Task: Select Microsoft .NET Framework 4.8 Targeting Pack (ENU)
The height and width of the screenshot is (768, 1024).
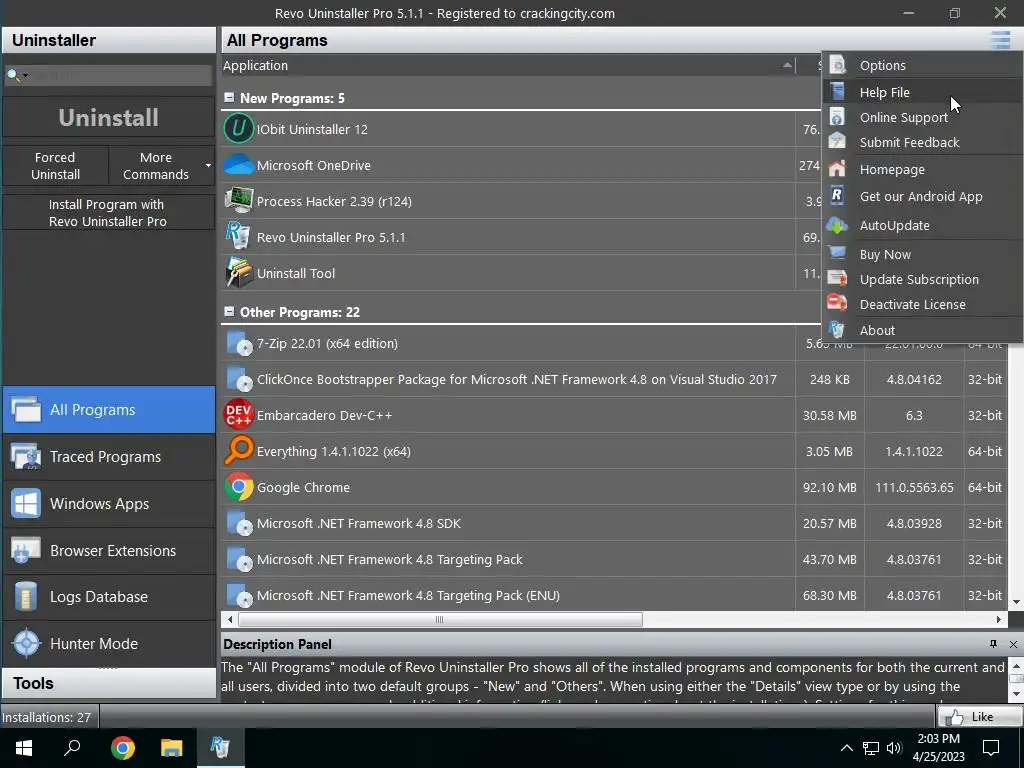Action: [614, 595]
